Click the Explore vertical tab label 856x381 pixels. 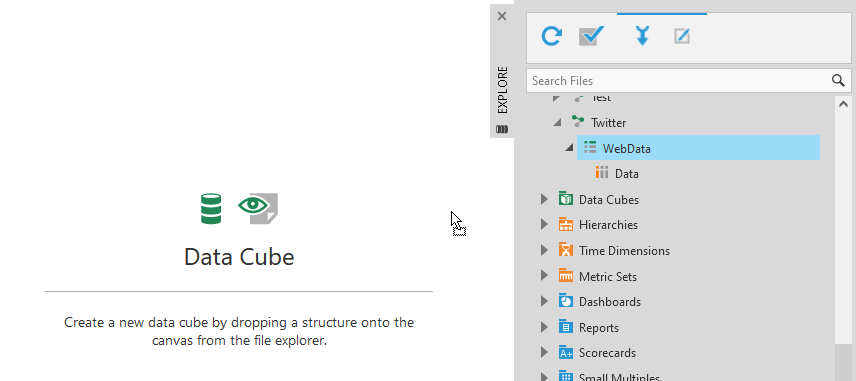point(503,90)
